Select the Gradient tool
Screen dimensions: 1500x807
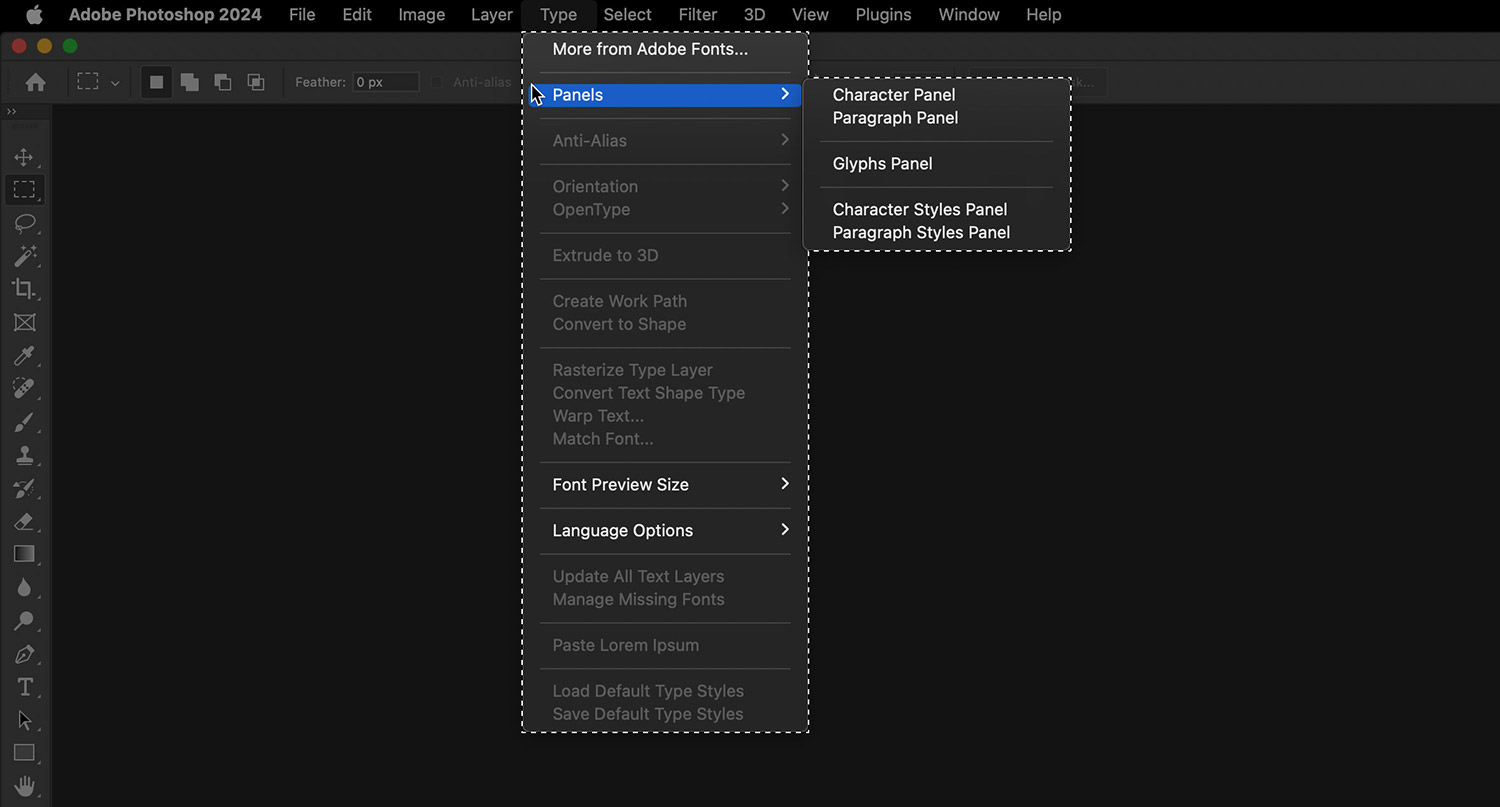(24, 554)
